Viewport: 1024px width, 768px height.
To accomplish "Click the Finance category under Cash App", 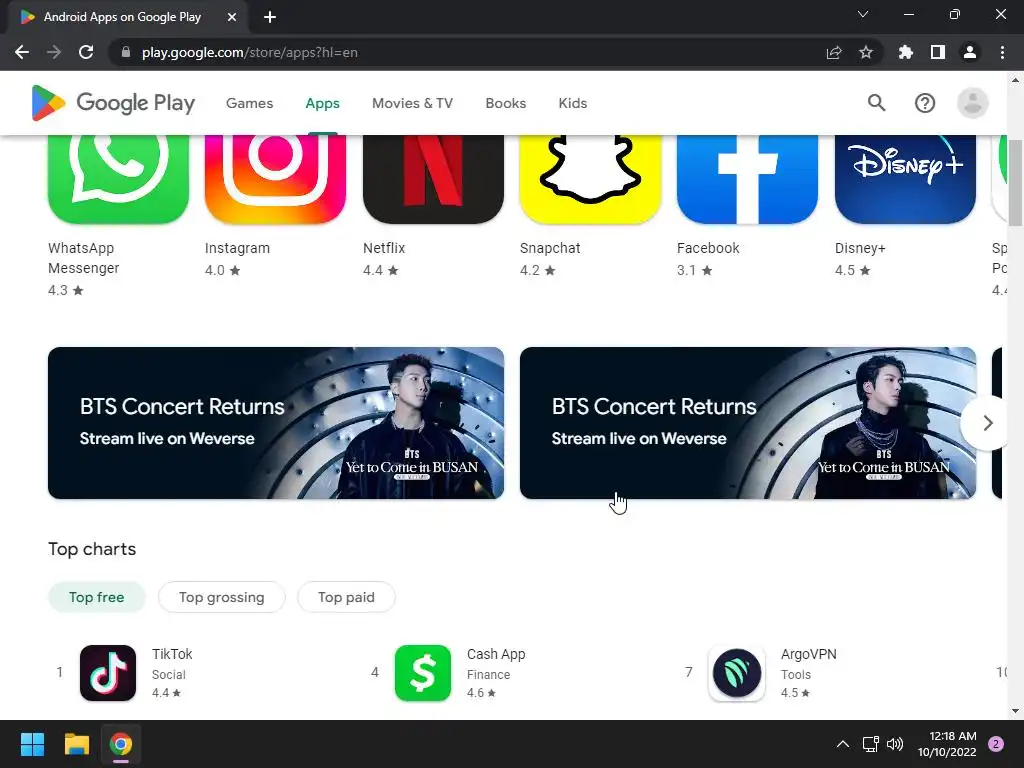I will [488, 675].
